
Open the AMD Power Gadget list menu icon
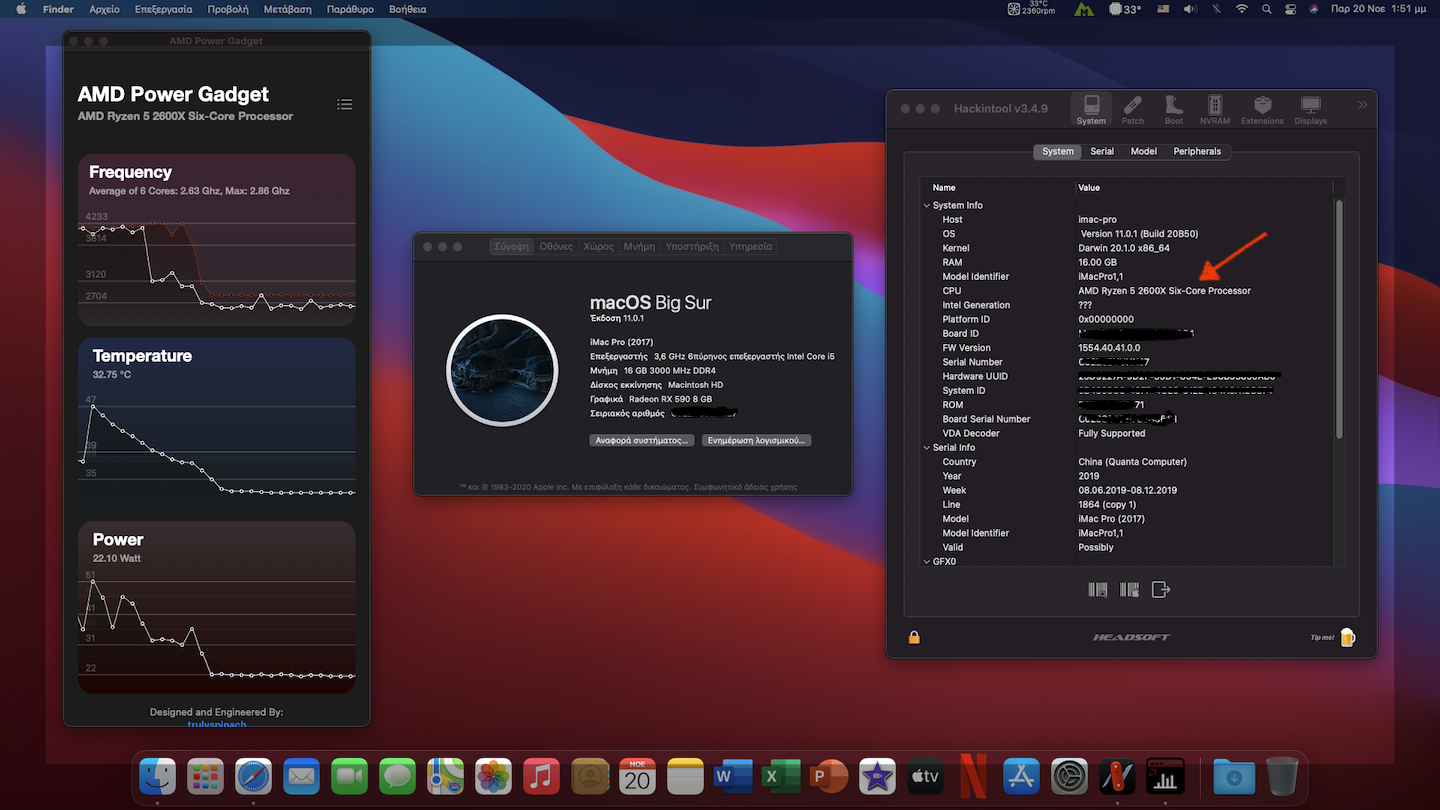pyautogui.click(x=345, y=104)
